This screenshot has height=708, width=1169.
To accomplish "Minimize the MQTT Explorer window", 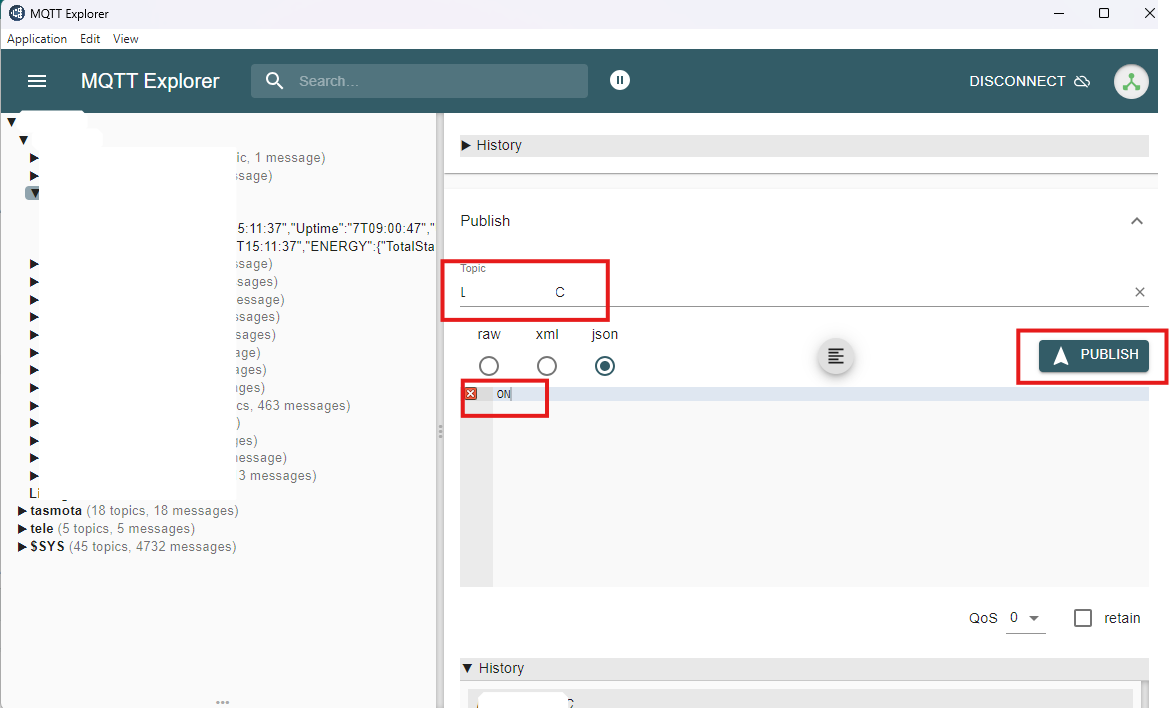I will (x=1059, y=13).
